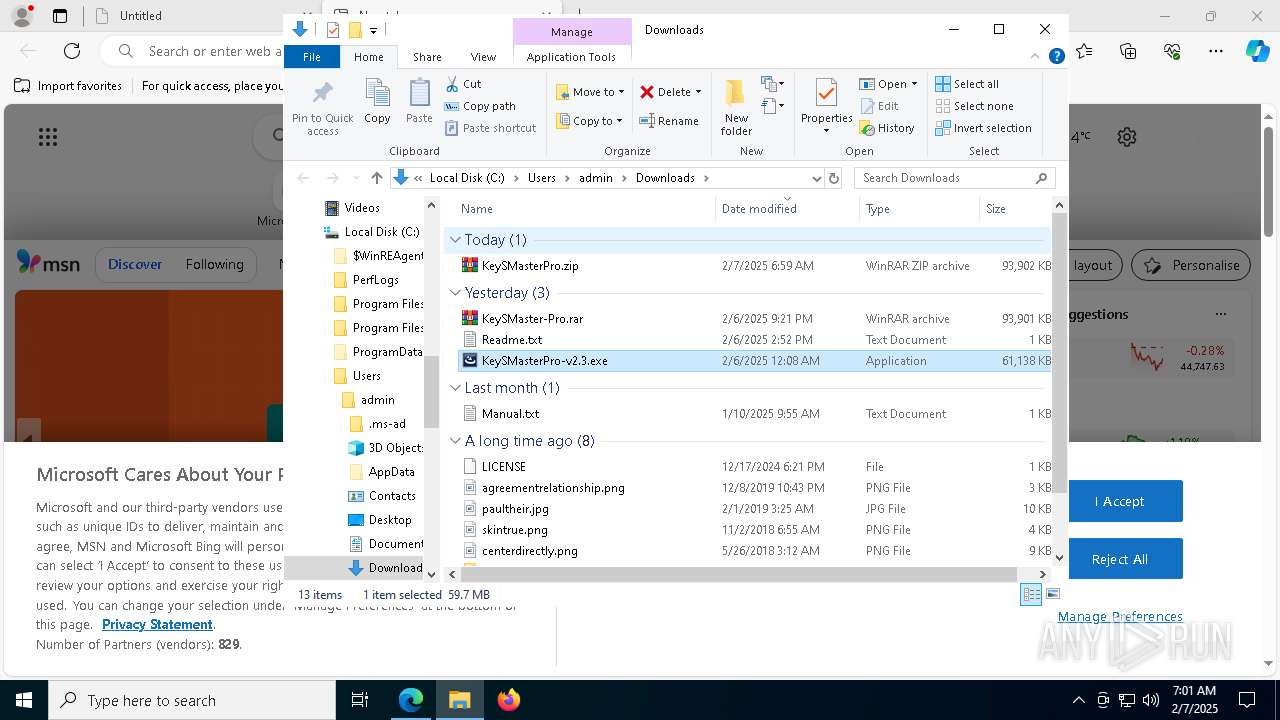Open Copy to dropdown

[590, 121]
